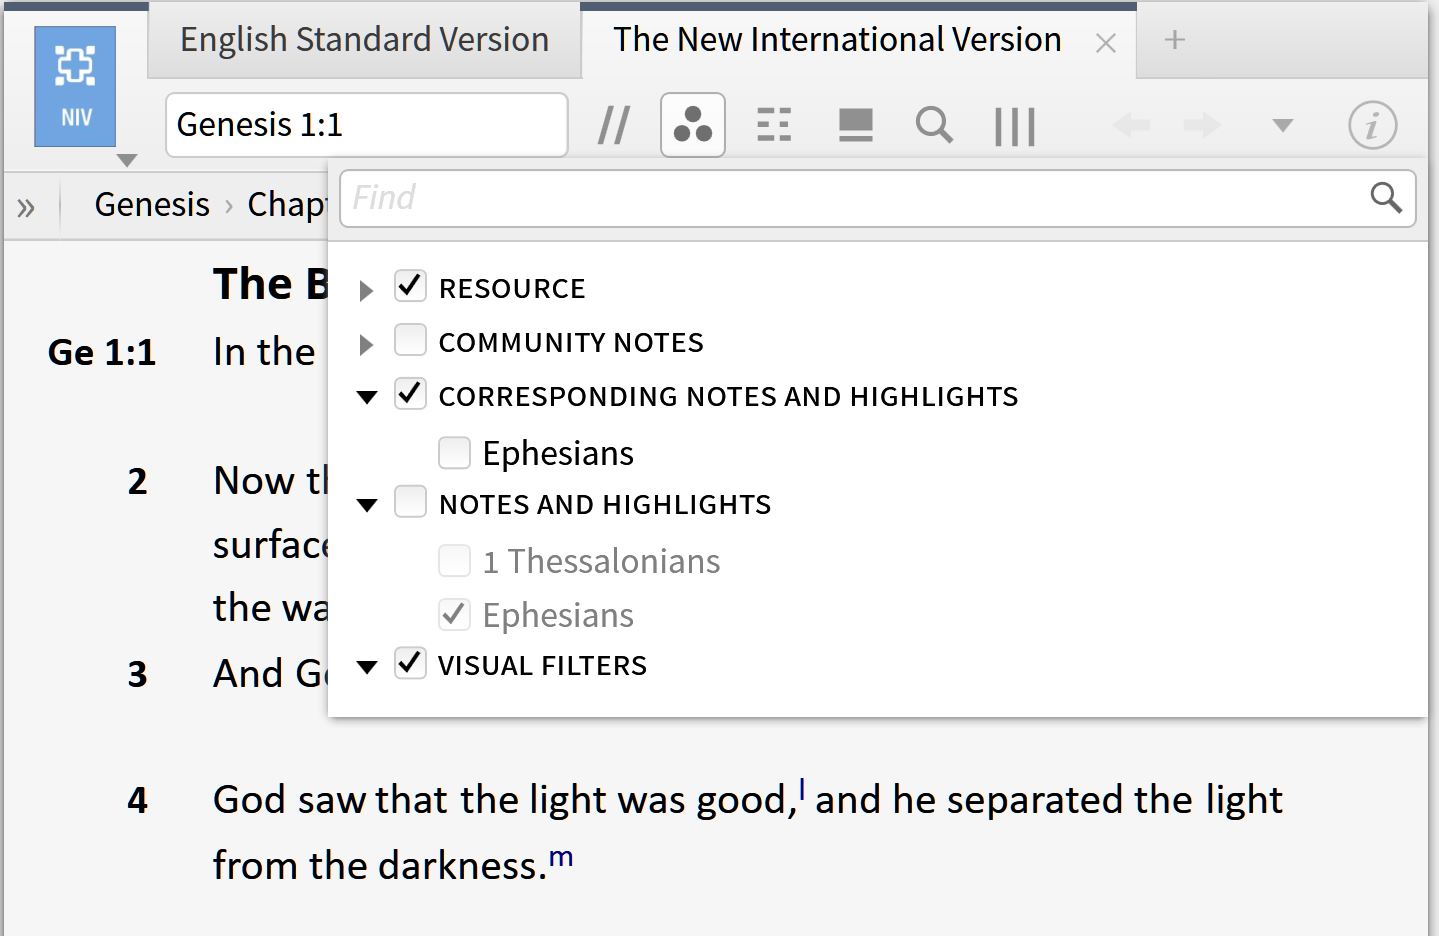Collapse the Visual Filters section

367,667
